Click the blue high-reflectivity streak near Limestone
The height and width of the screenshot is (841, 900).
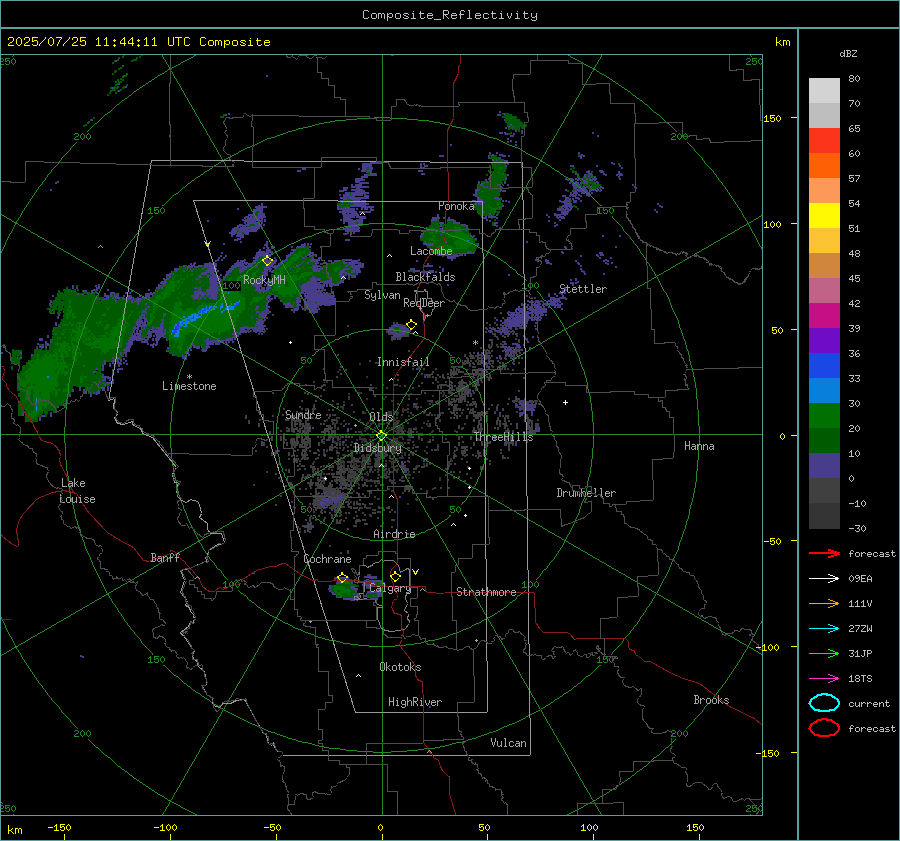tap(204, 317)
